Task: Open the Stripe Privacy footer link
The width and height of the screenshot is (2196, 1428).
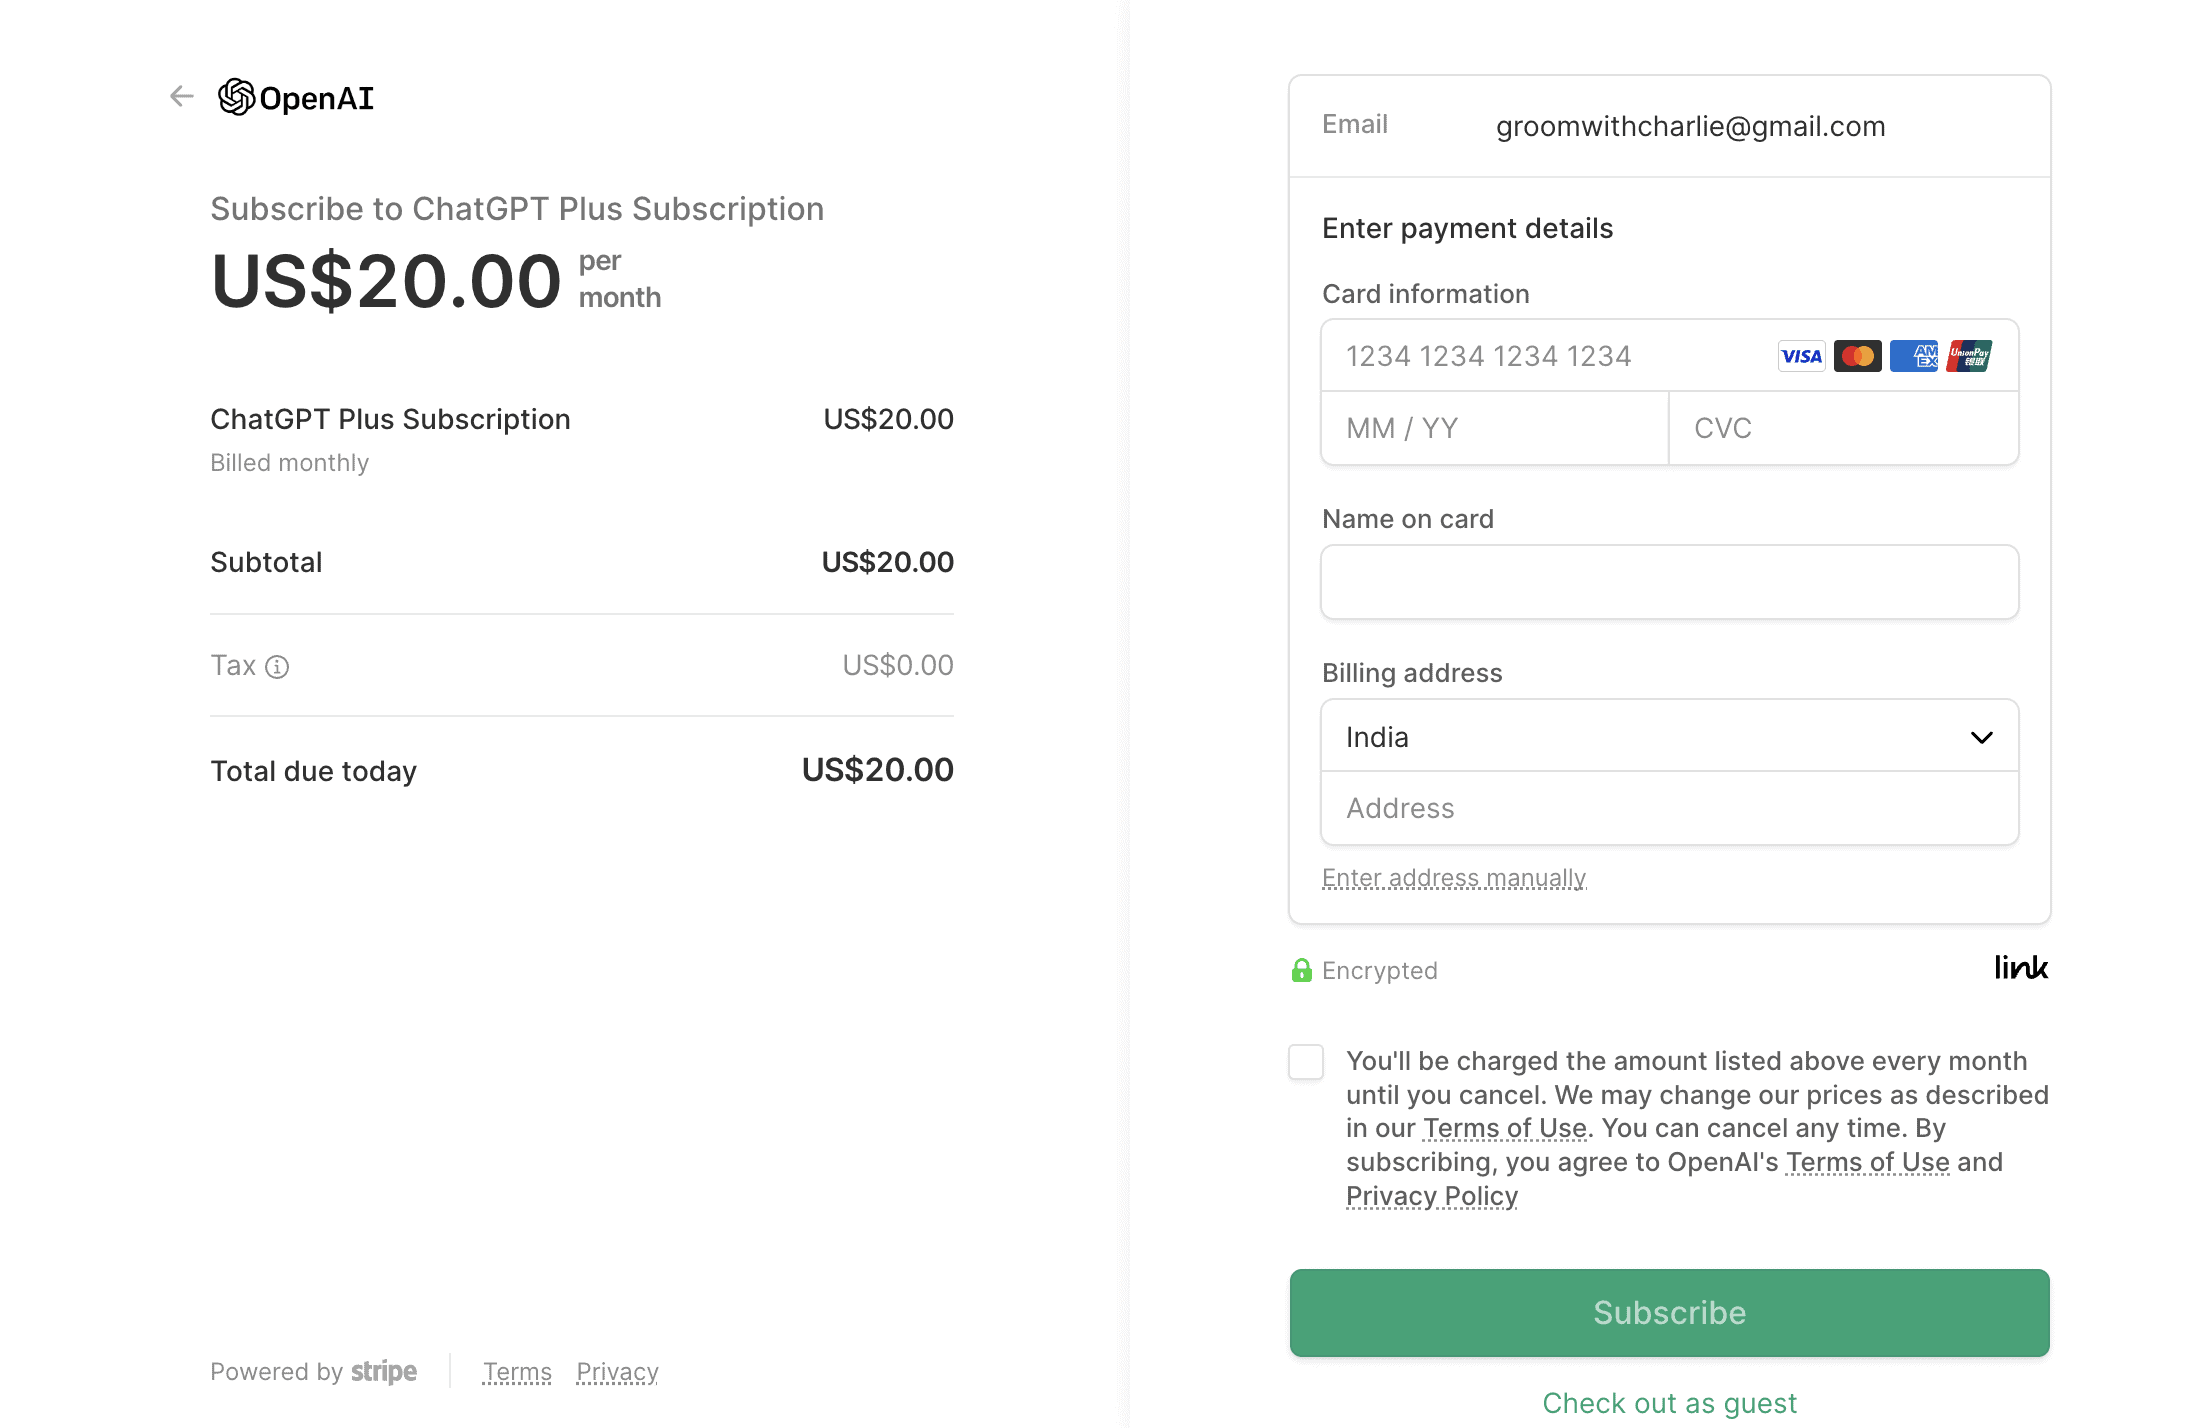Action: click(x=617, y=1372)
